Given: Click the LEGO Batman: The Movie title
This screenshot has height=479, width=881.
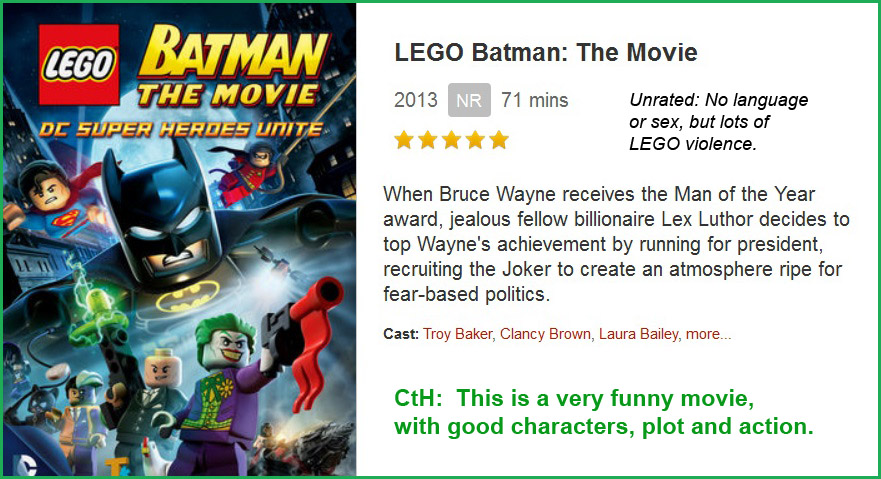Looking at the screenshot, I should (x=546, y=52).
